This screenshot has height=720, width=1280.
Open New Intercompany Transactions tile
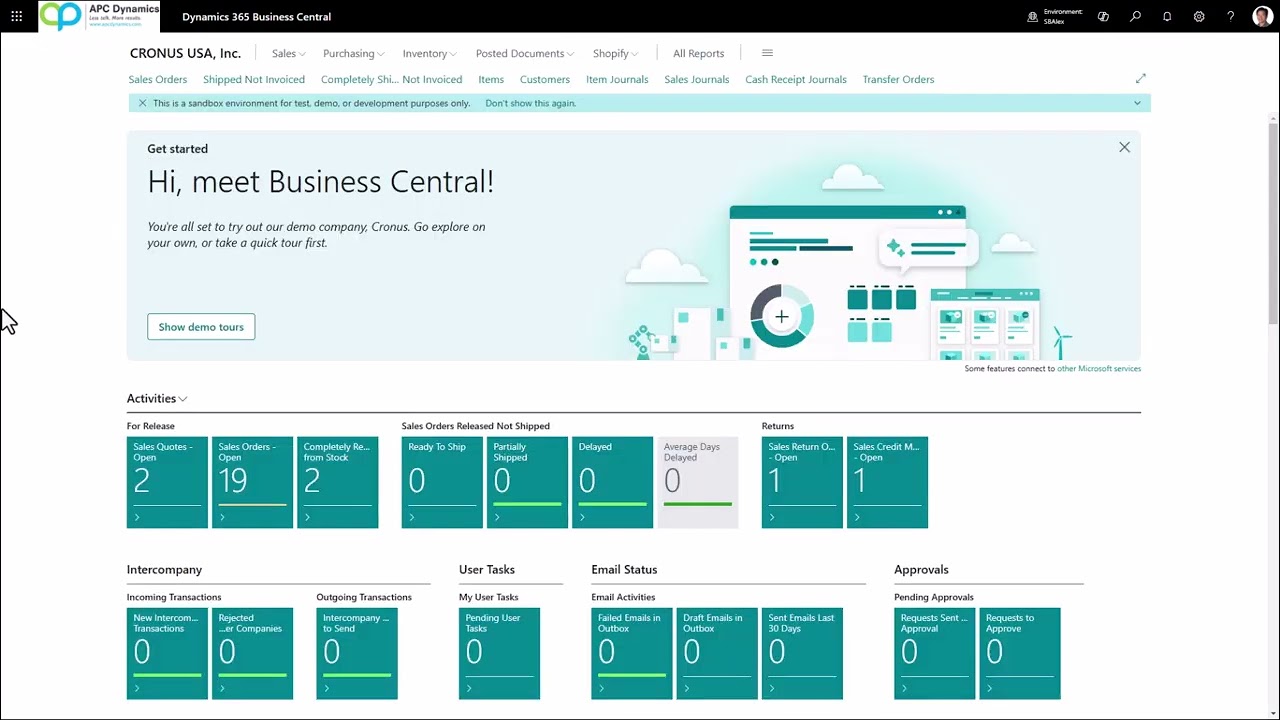coord(167,653)
